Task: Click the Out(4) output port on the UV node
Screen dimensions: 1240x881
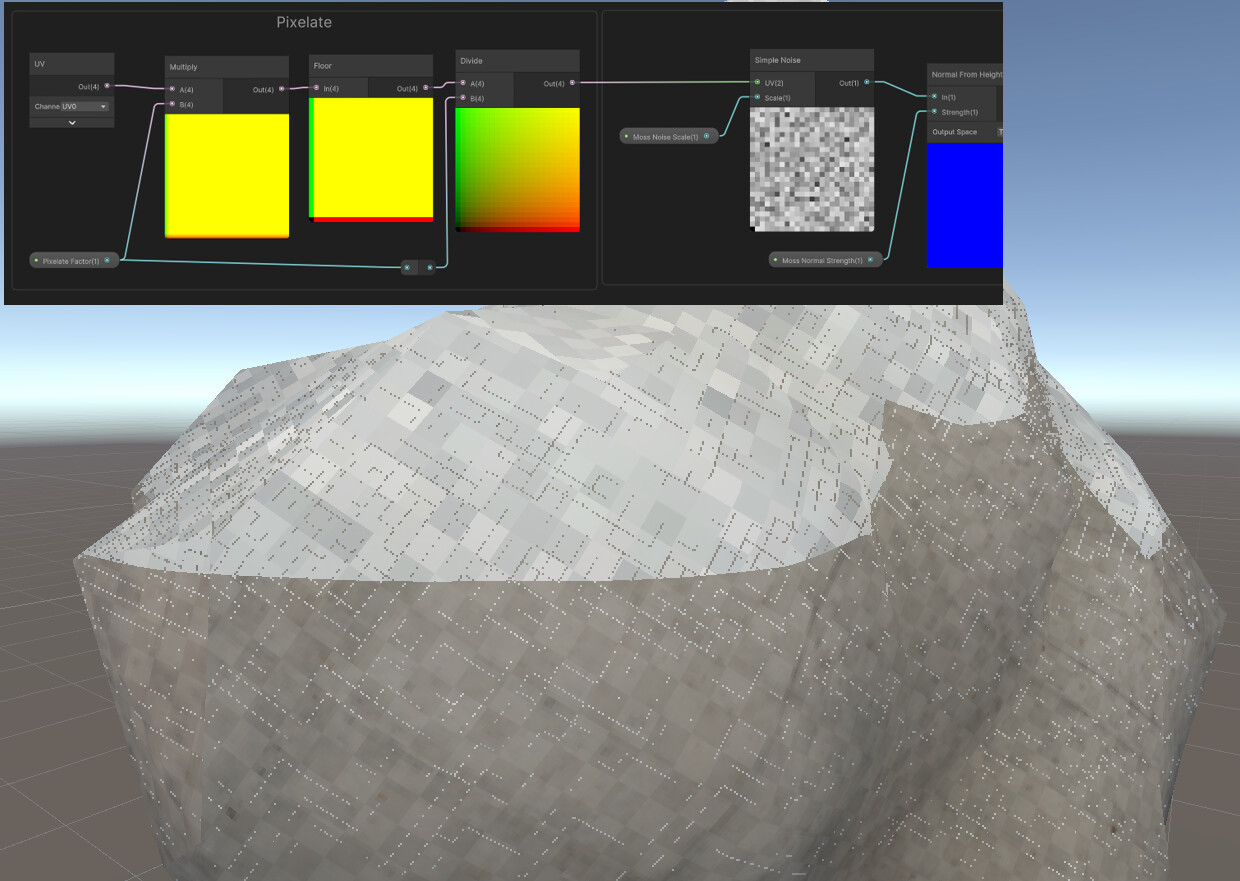Action: tap(105, 85)
